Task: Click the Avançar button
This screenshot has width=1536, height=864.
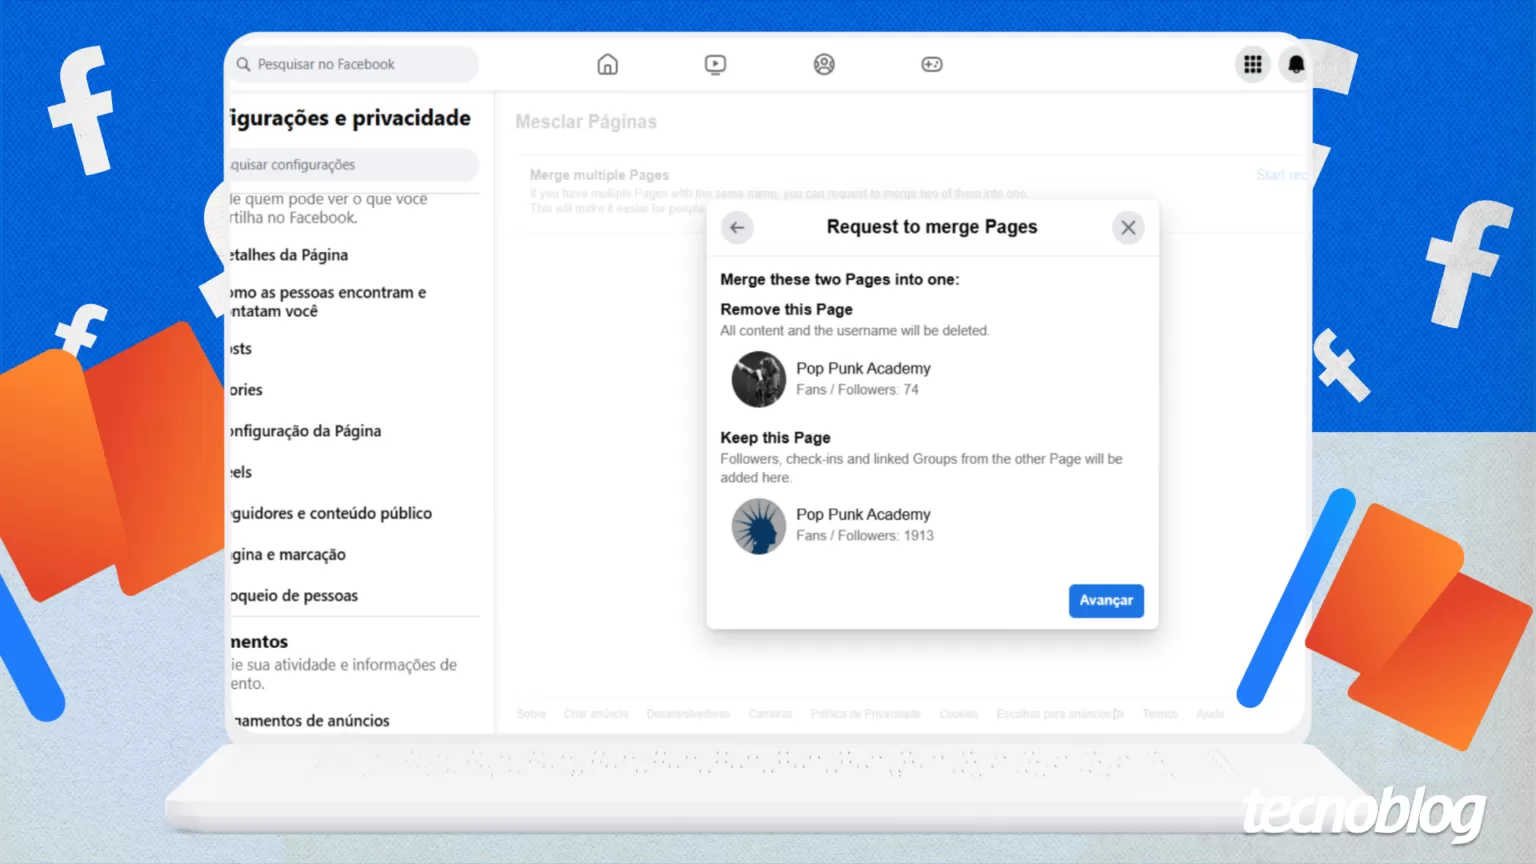Action: (x=1106, y=600)
